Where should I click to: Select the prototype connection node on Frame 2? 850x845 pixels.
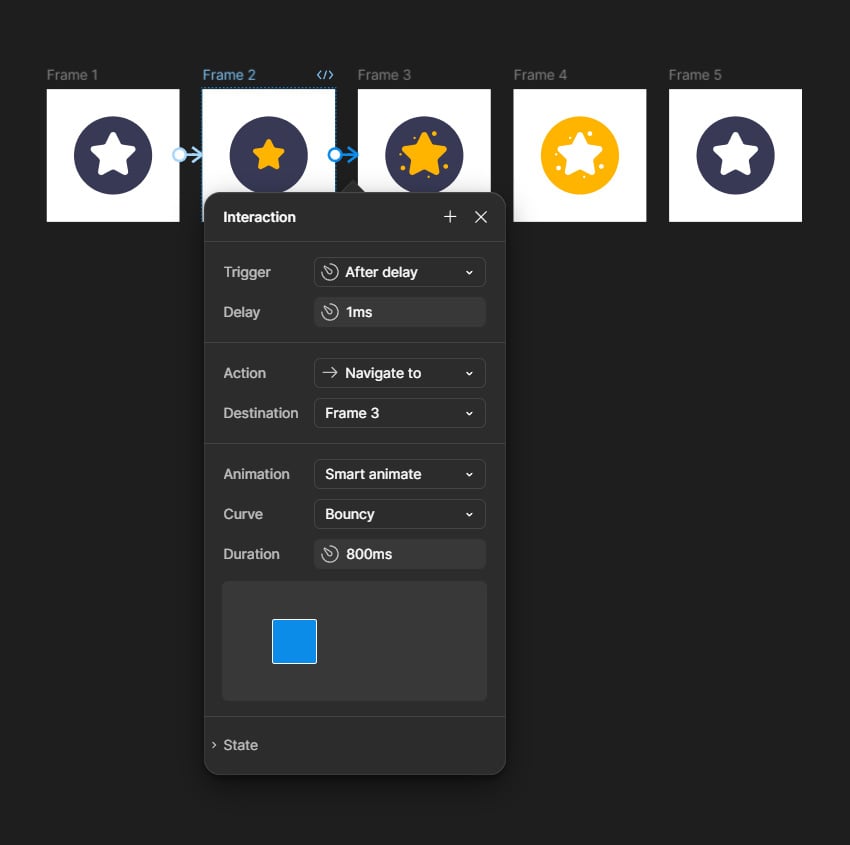(335, 155)
